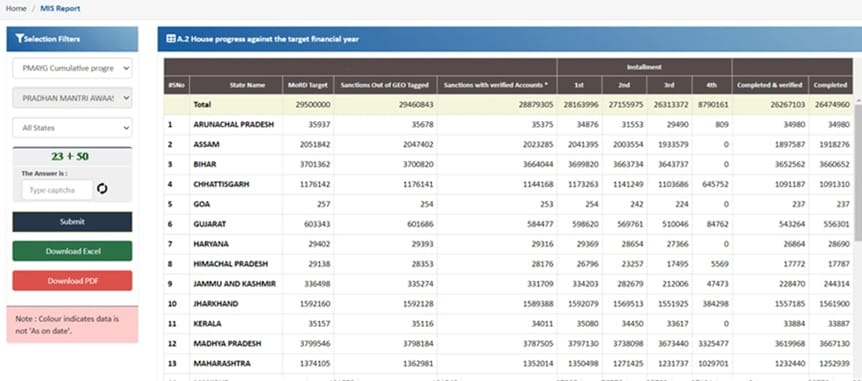Select the CHHATTISGARH state name
The height and width of the screenshot is (381, 862).
221,184
